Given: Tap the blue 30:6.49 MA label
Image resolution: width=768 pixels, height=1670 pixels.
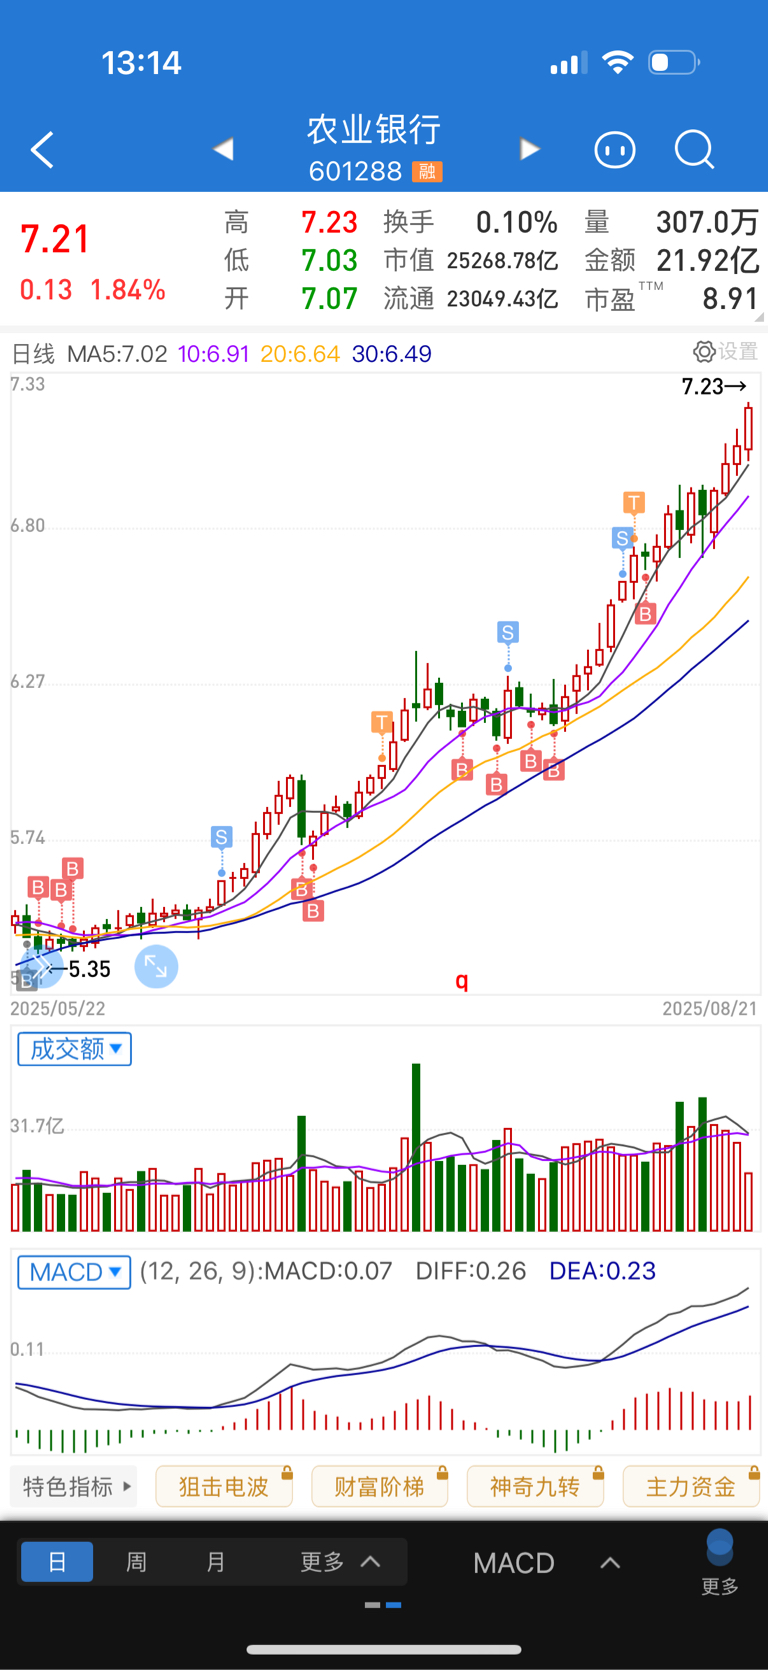Looking at the screenshot, I should [x=391, y=354].
